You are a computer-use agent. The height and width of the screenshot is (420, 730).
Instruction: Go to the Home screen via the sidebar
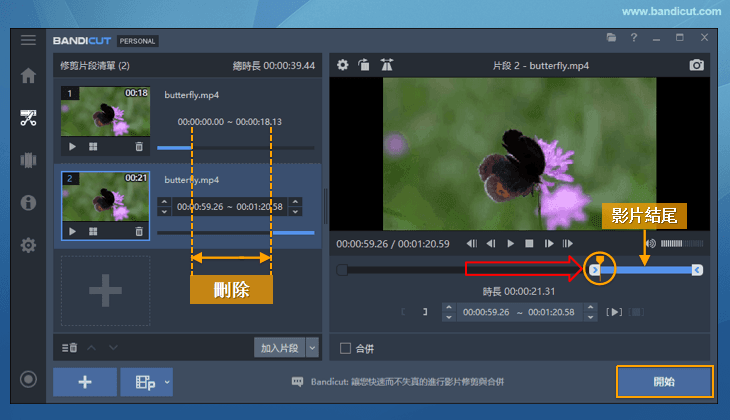[x=28, y=75]
